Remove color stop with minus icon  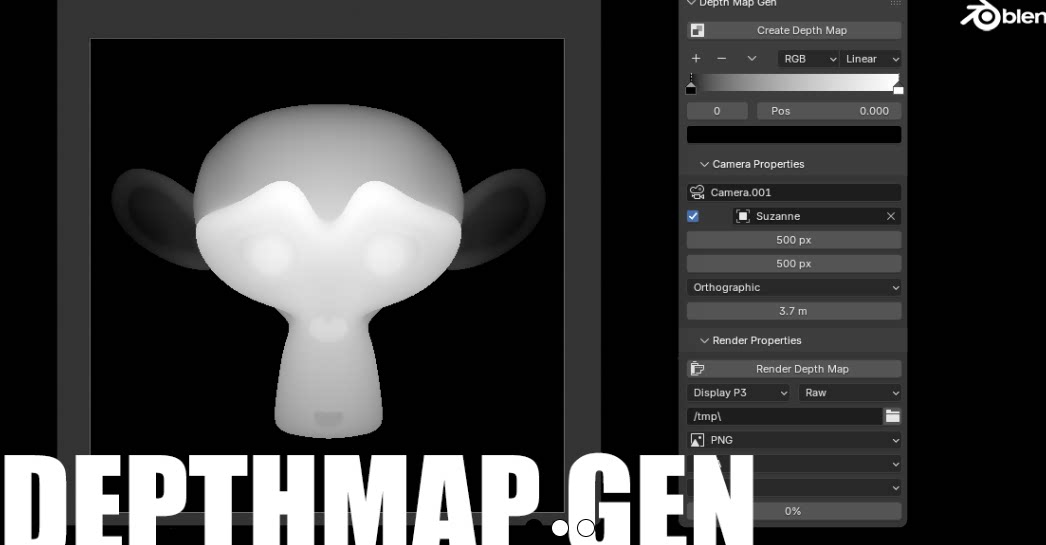721,59
